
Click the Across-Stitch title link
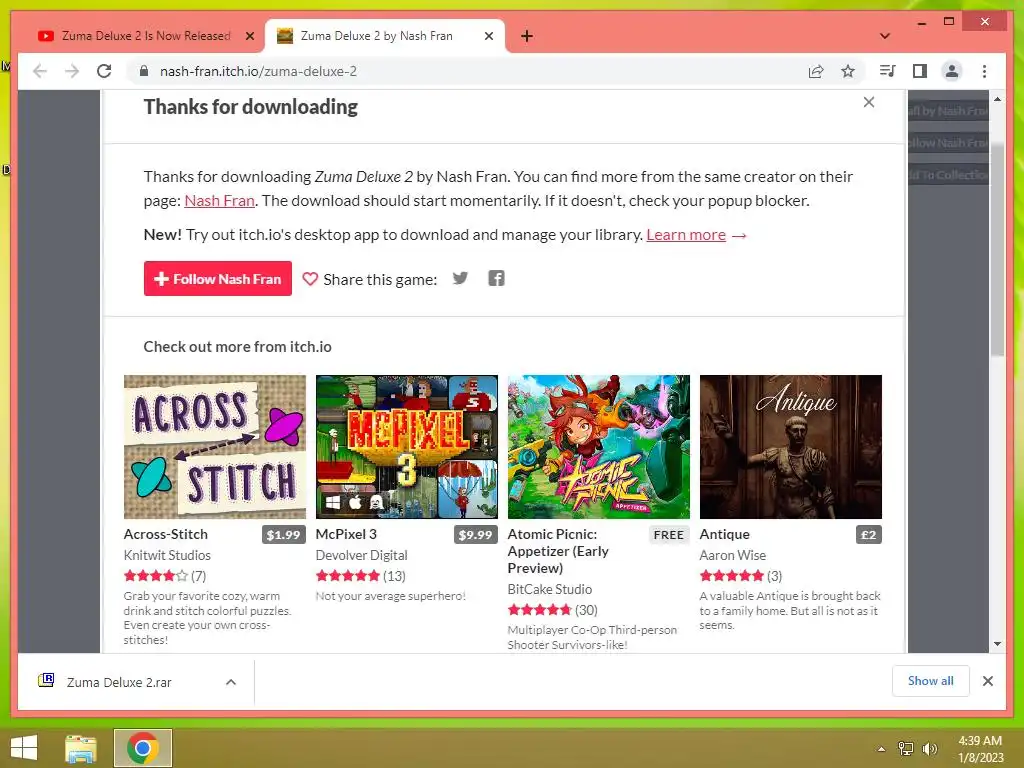[166, 534]
